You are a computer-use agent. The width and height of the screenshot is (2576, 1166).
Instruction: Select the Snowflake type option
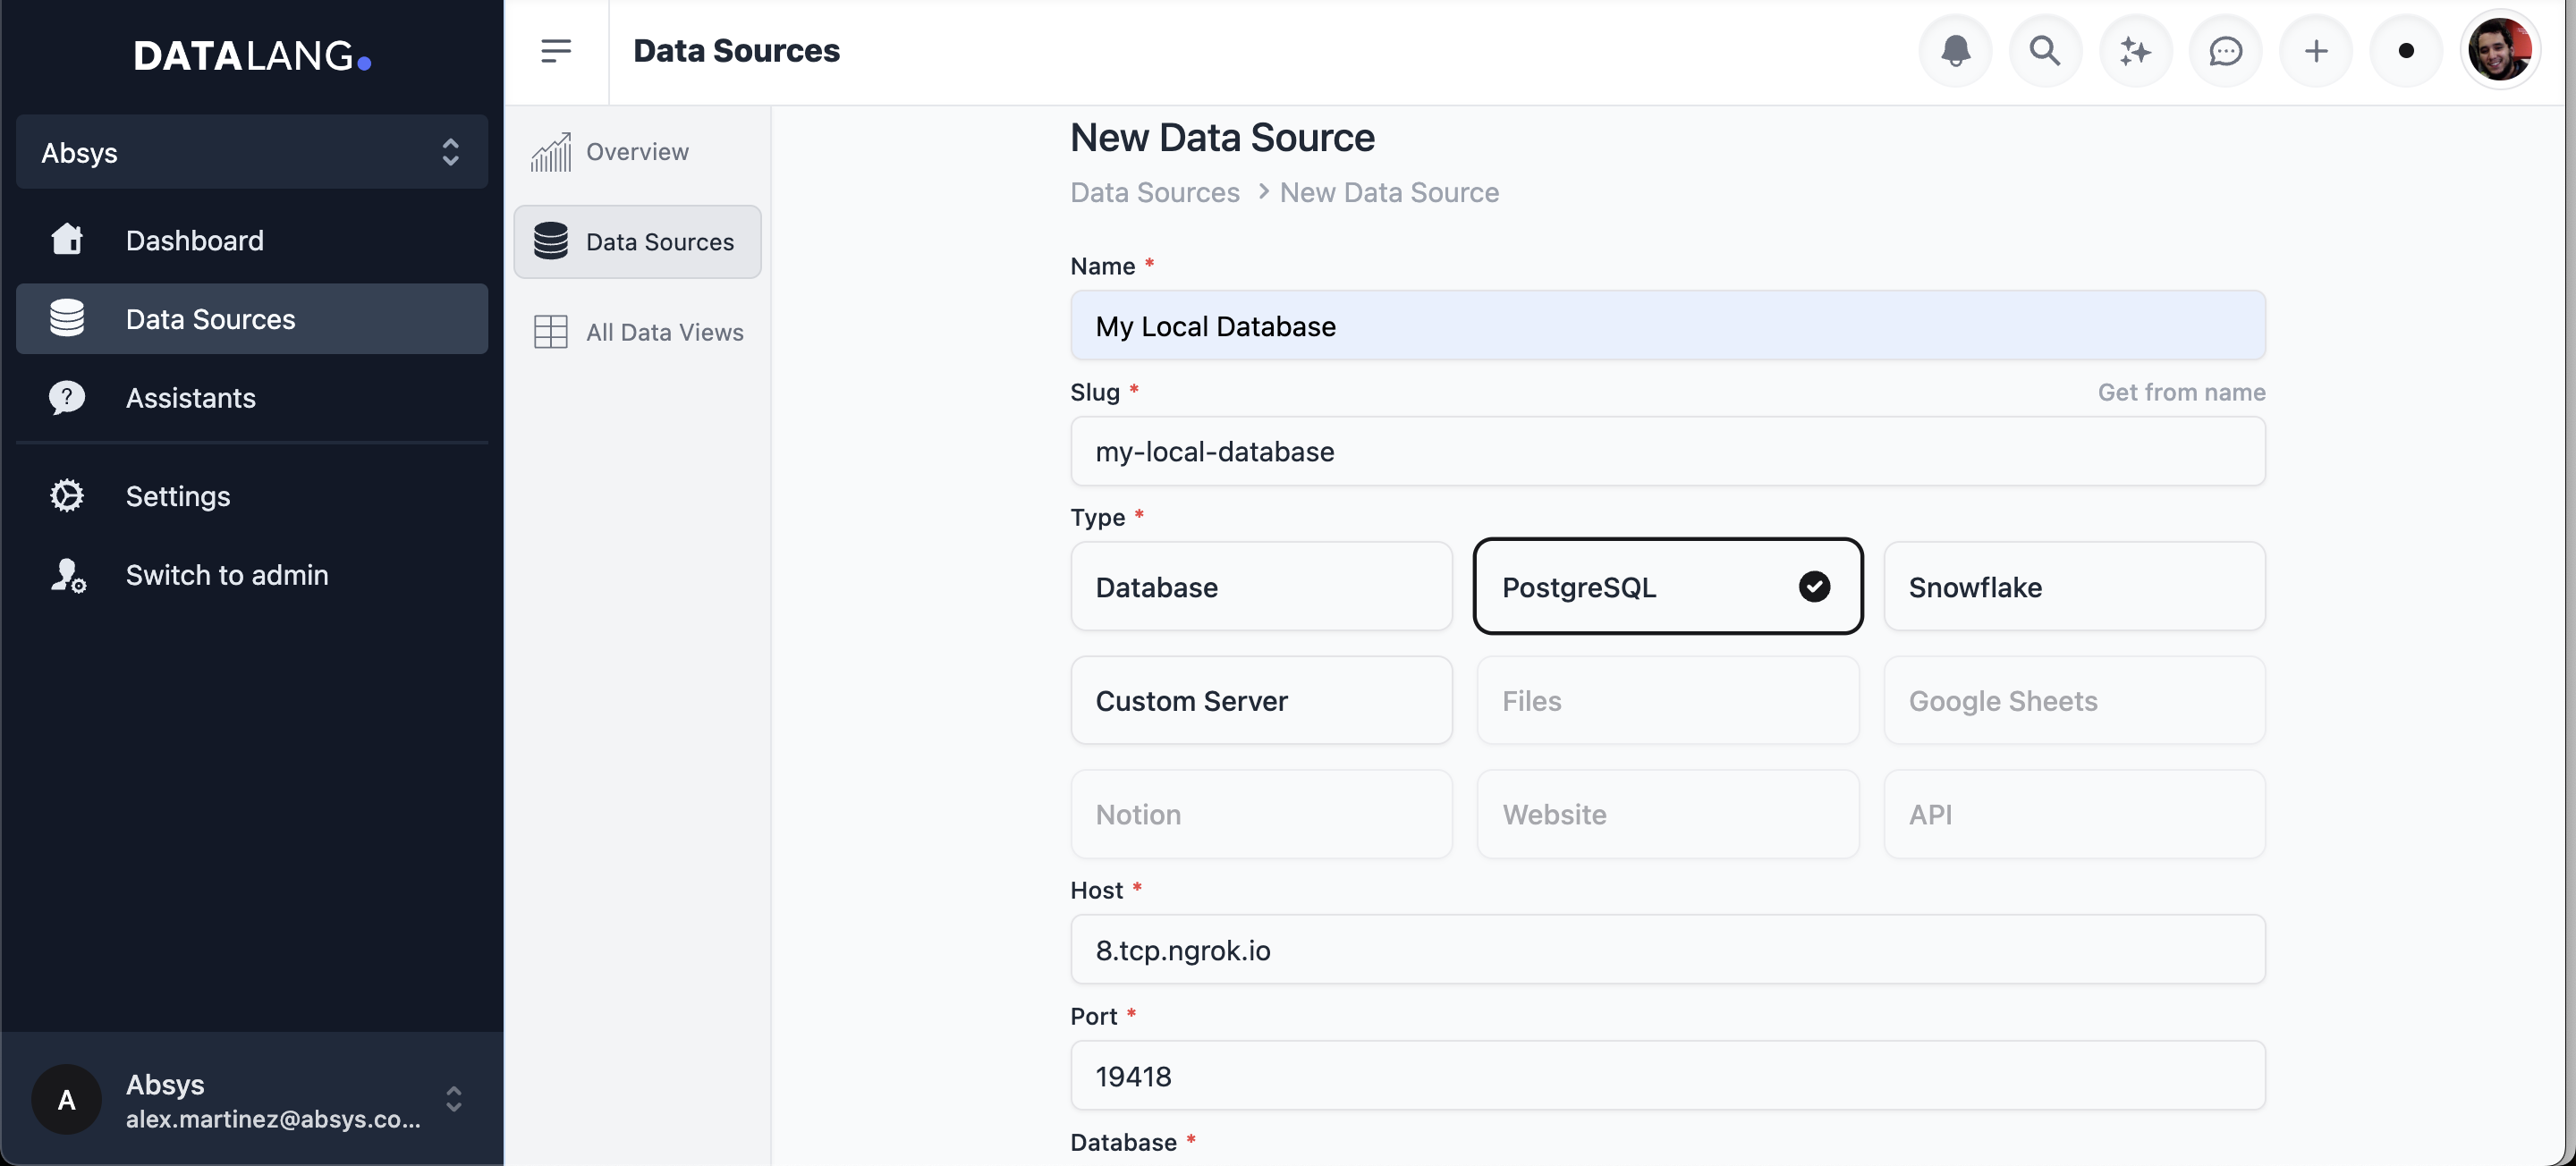2075,585
